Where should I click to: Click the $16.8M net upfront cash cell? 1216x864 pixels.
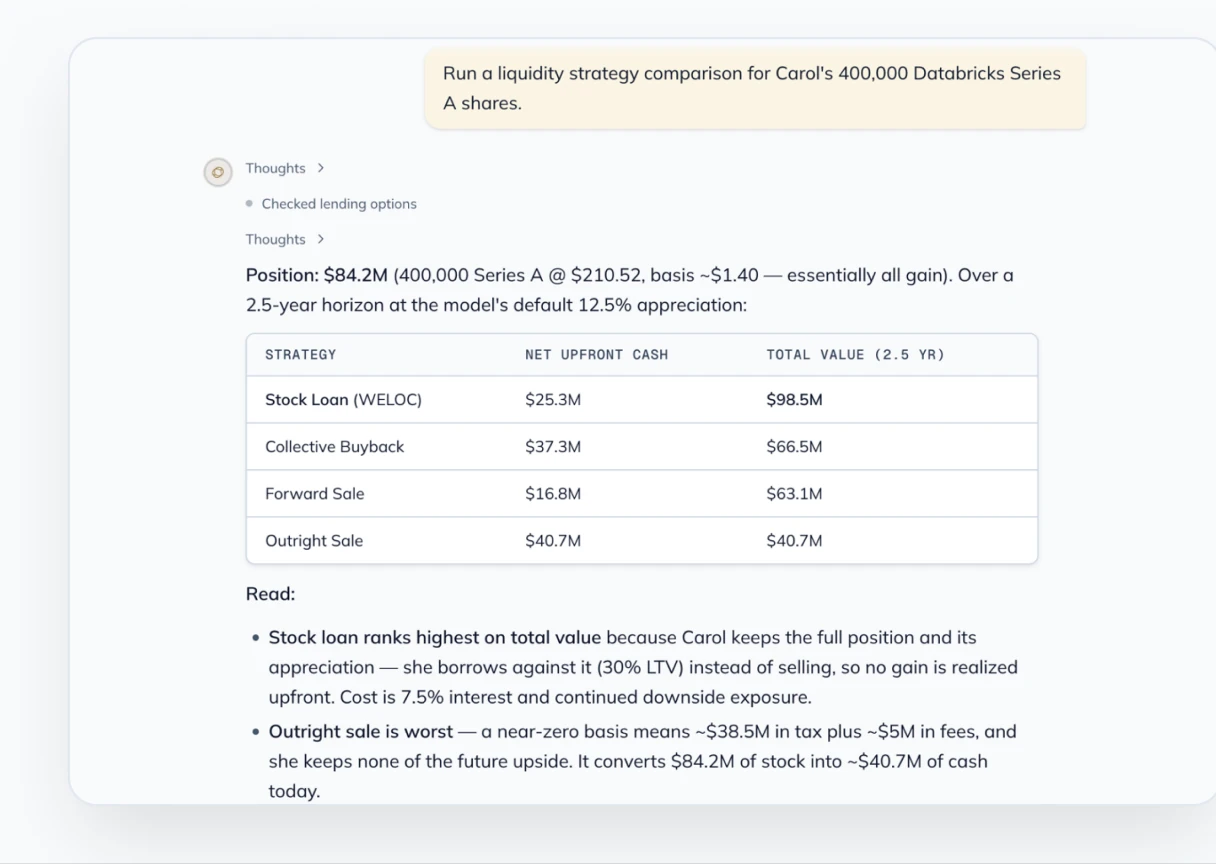click(553, 494)
